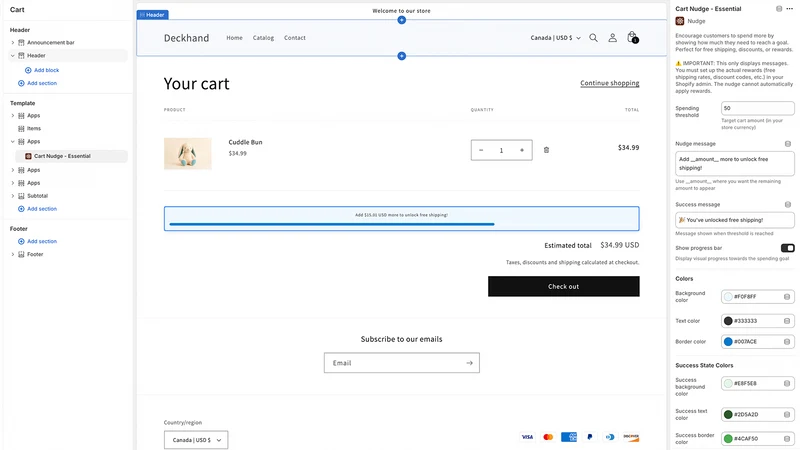The width and height of the screenshot is (800, 450).
Task: Open Cuddle Bun product link
Action: (x=245, y=142)
